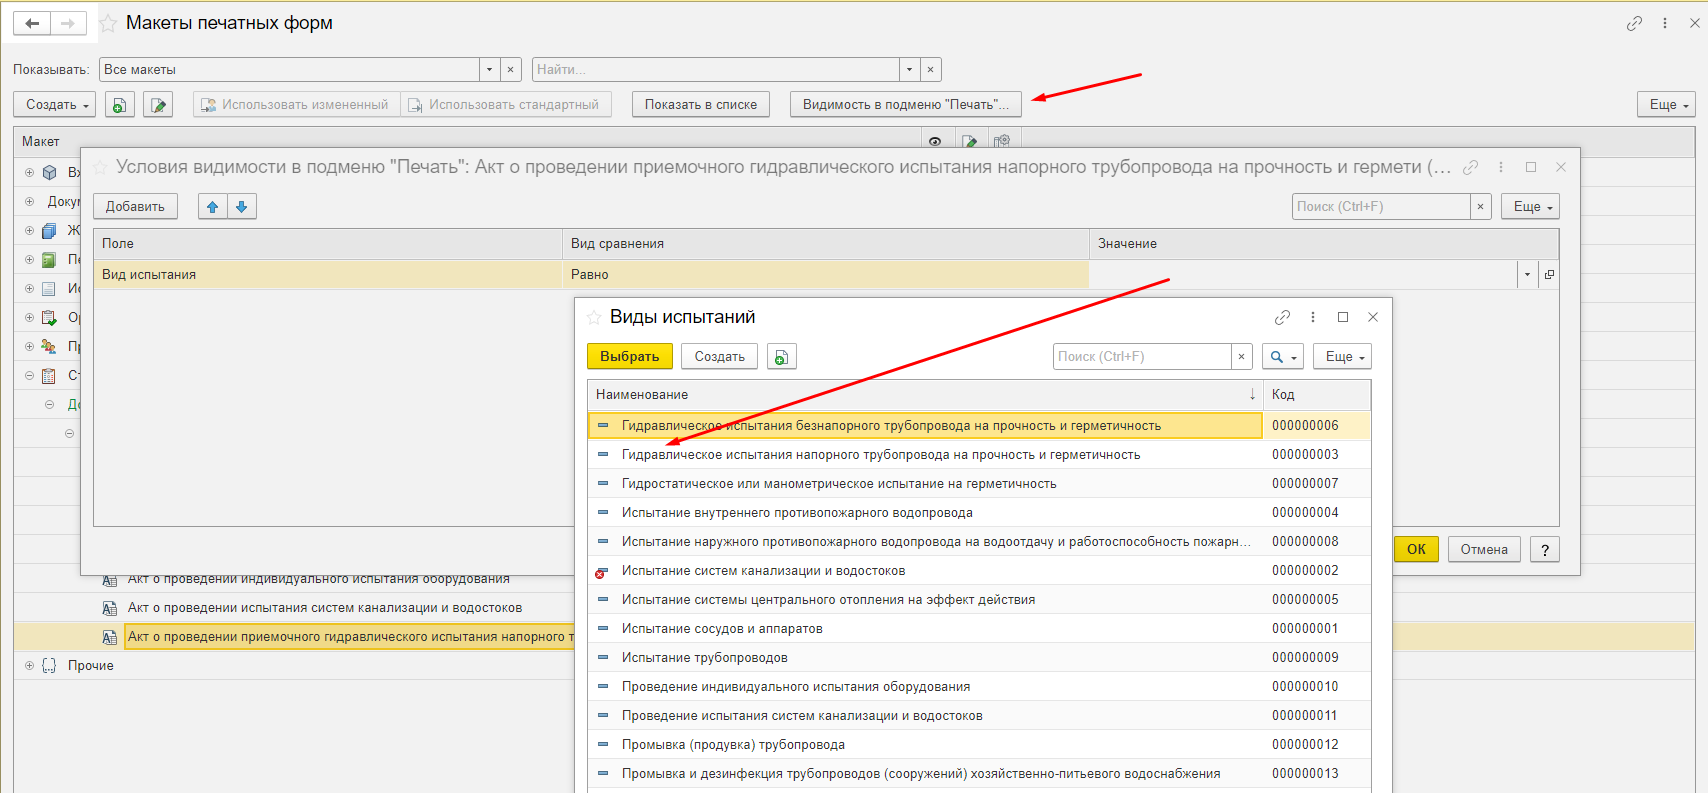Open the Показывать dropdown arrow

[x=489, y=70]
